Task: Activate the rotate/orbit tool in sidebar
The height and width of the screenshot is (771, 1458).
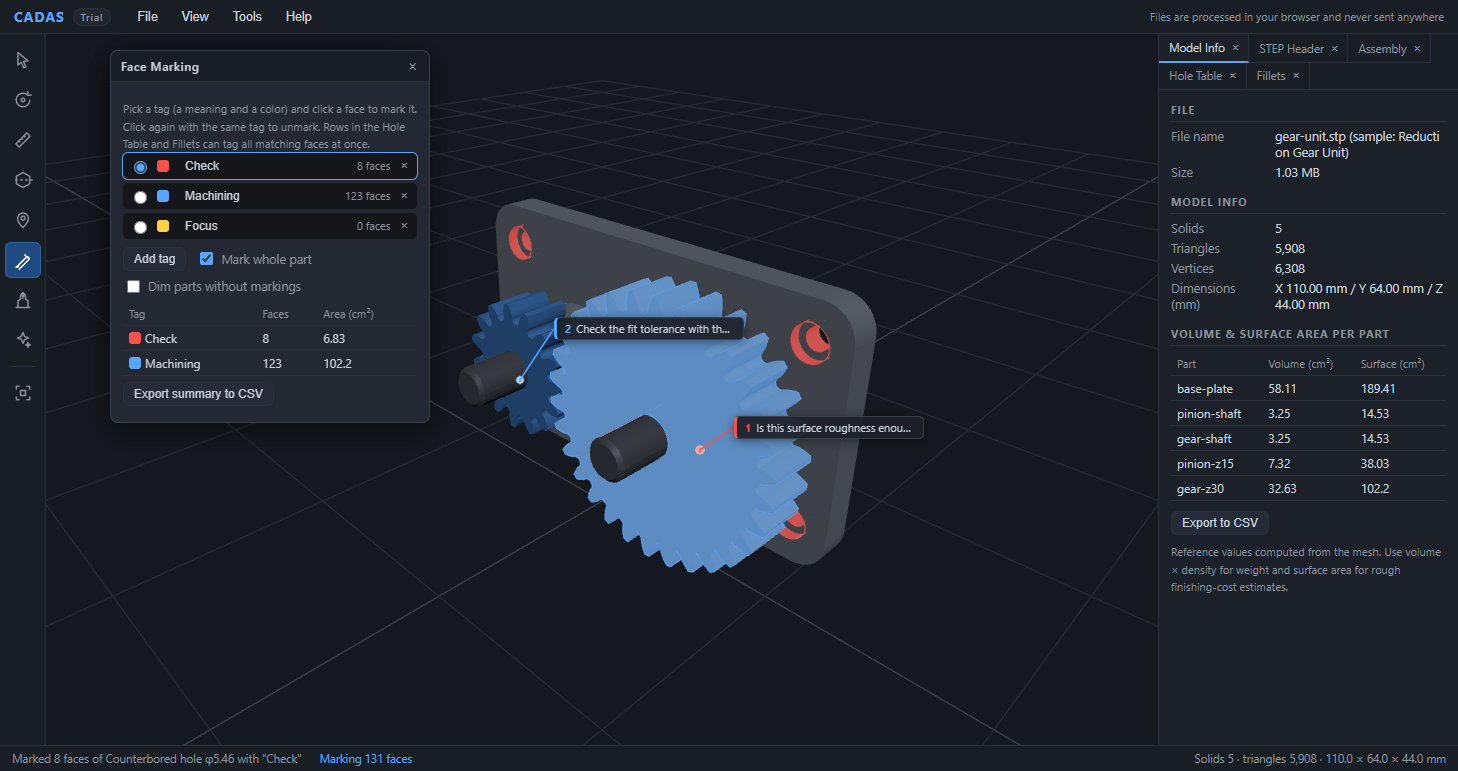Action: coord(23,100)
